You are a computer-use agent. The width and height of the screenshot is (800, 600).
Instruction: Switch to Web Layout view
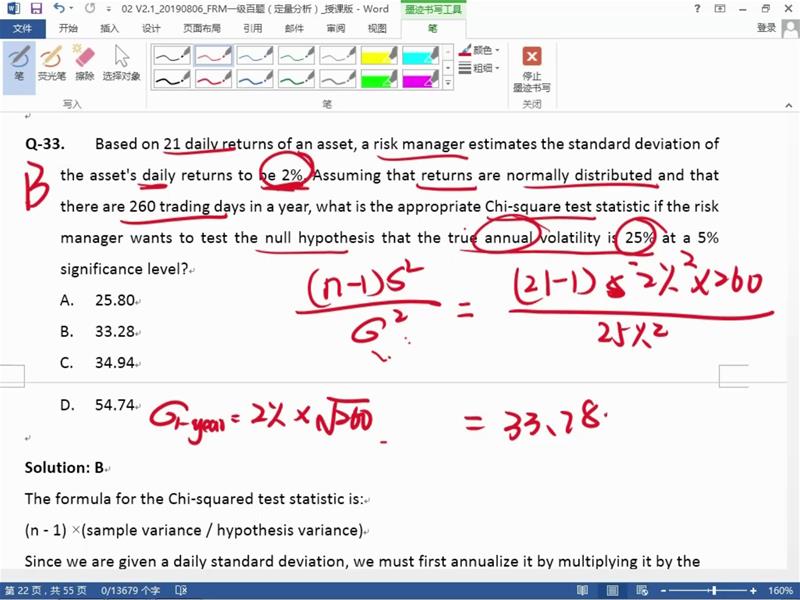click(x=642, y=591)
